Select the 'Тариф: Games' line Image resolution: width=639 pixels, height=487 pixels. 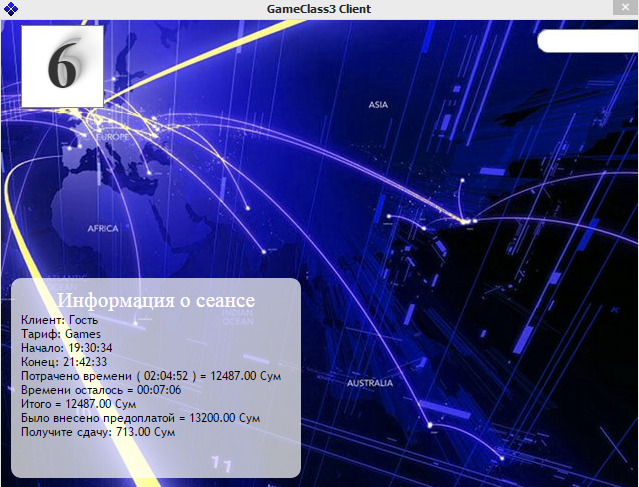(x=61, y=334)
